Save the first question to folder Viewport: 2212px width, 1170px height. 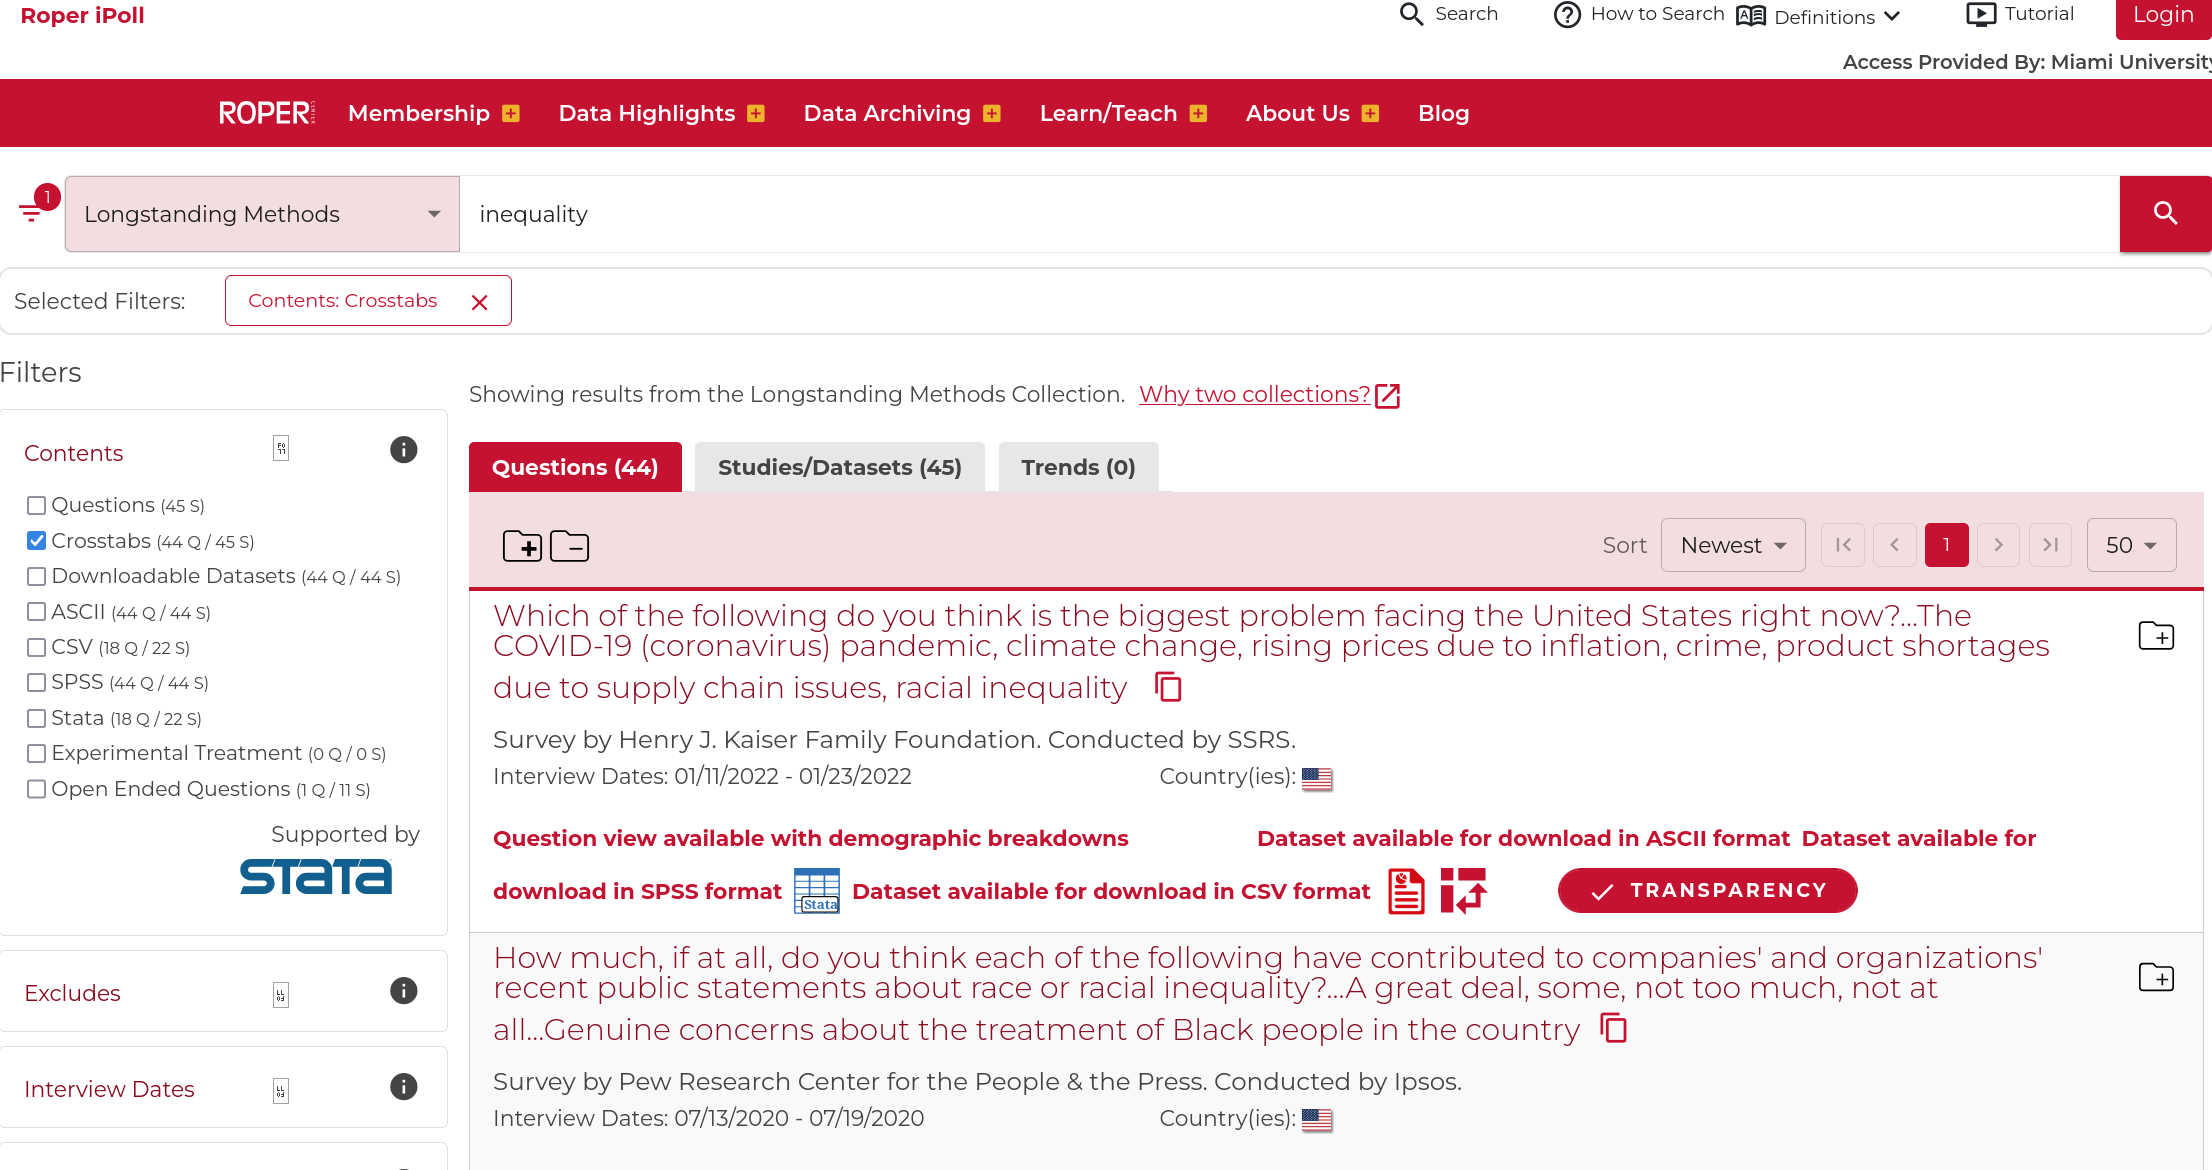pos(2155,636)
